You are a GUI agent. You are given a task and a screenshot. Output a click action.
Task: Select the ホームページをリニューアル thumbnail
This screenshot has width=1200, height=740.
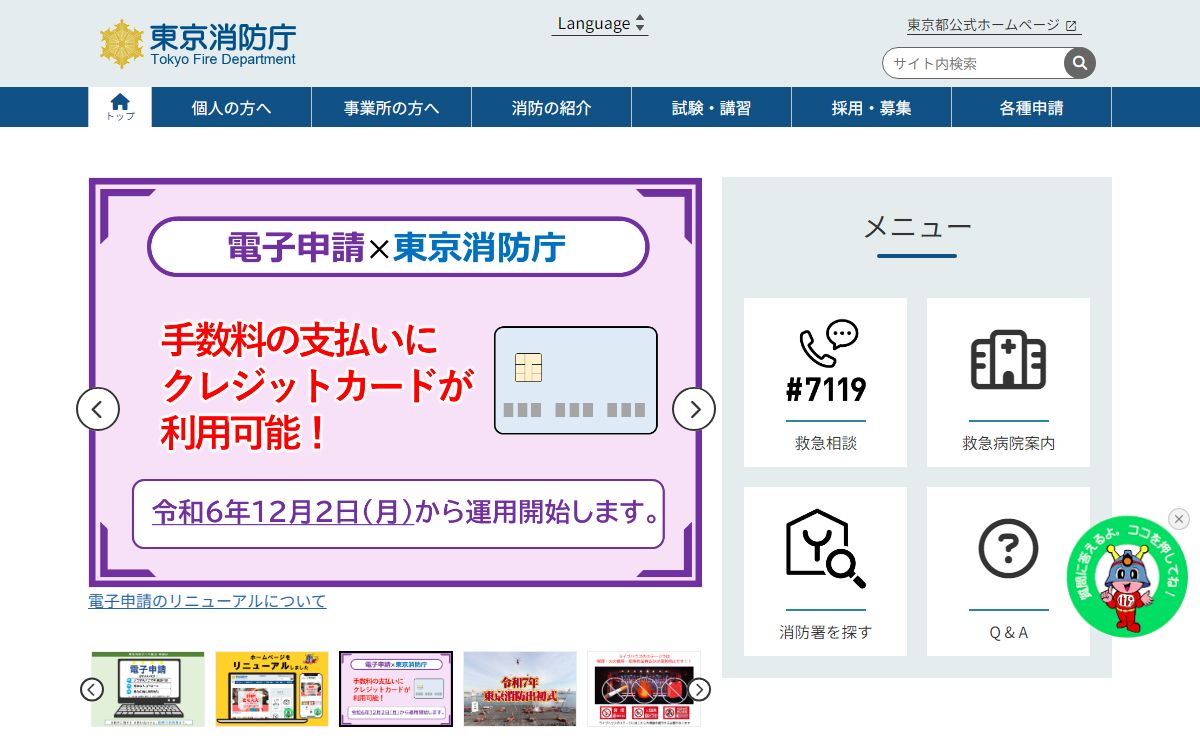tap(272, 689)
